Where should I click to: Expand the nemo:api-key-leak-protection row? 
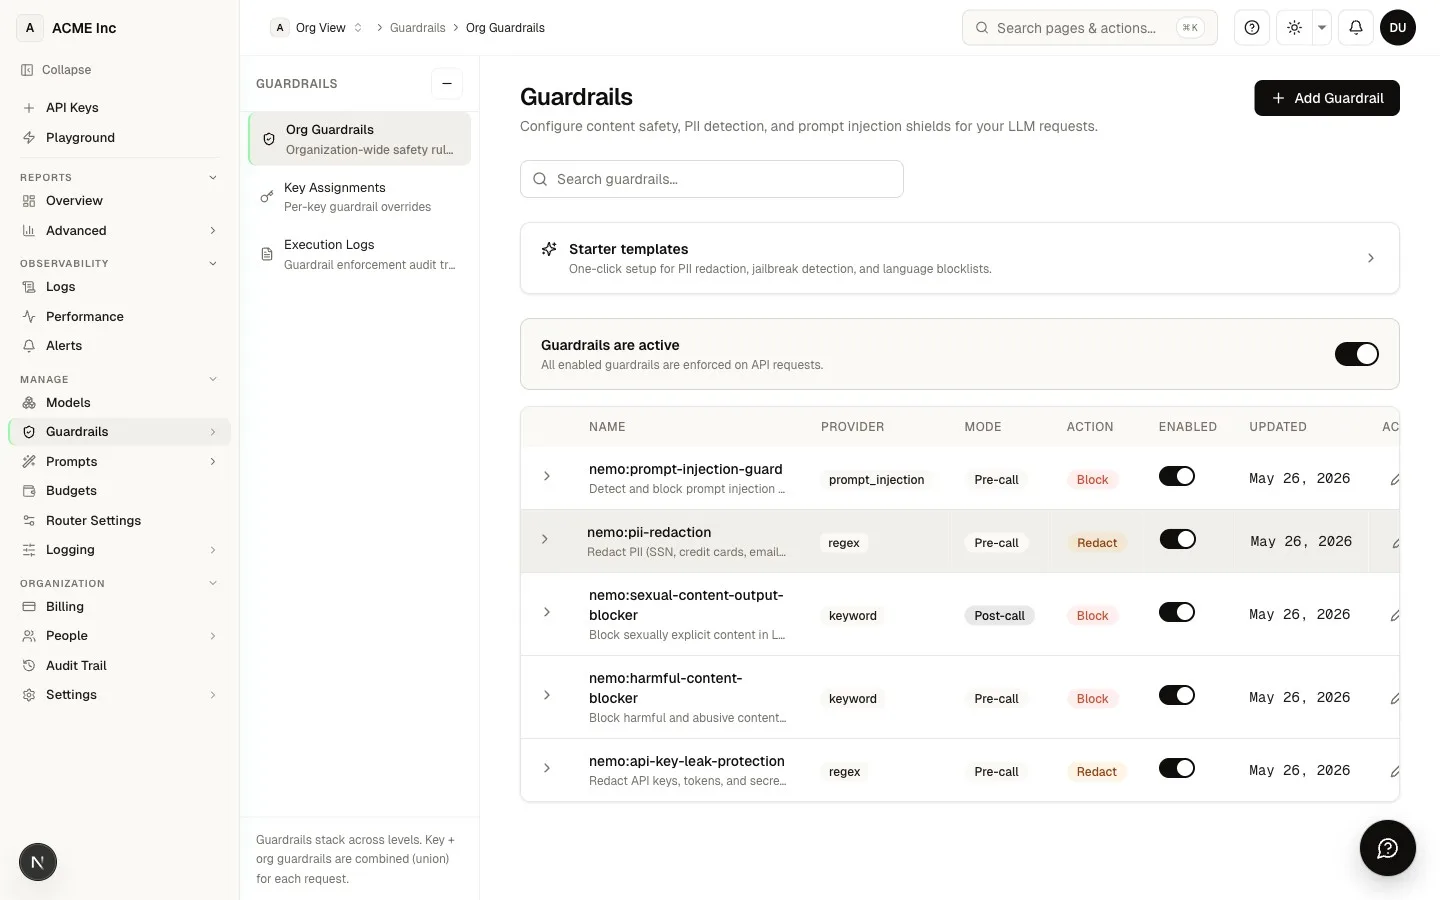(547, 768)
